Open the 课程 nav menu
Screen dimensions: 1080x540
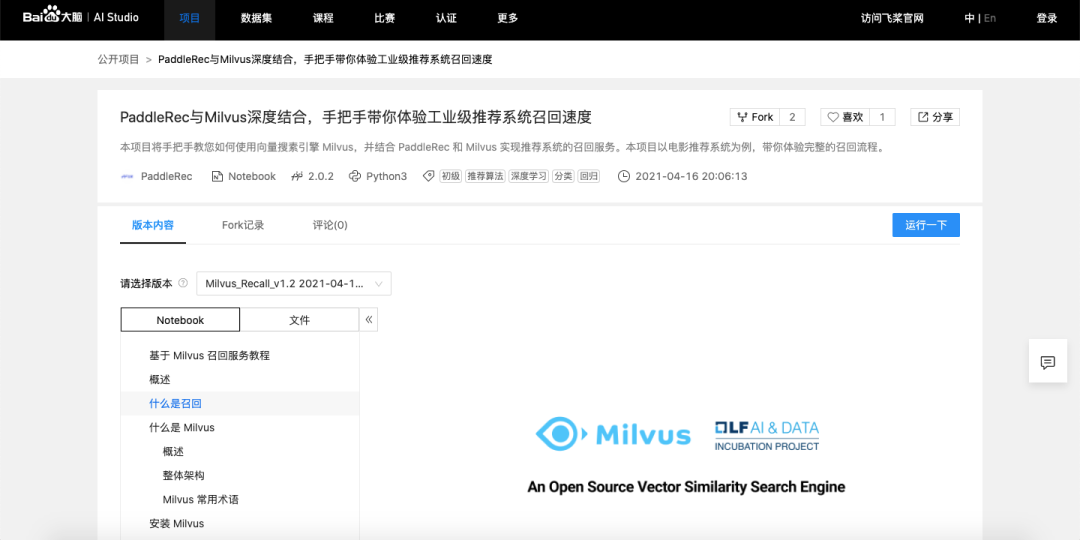pos(323,19)
